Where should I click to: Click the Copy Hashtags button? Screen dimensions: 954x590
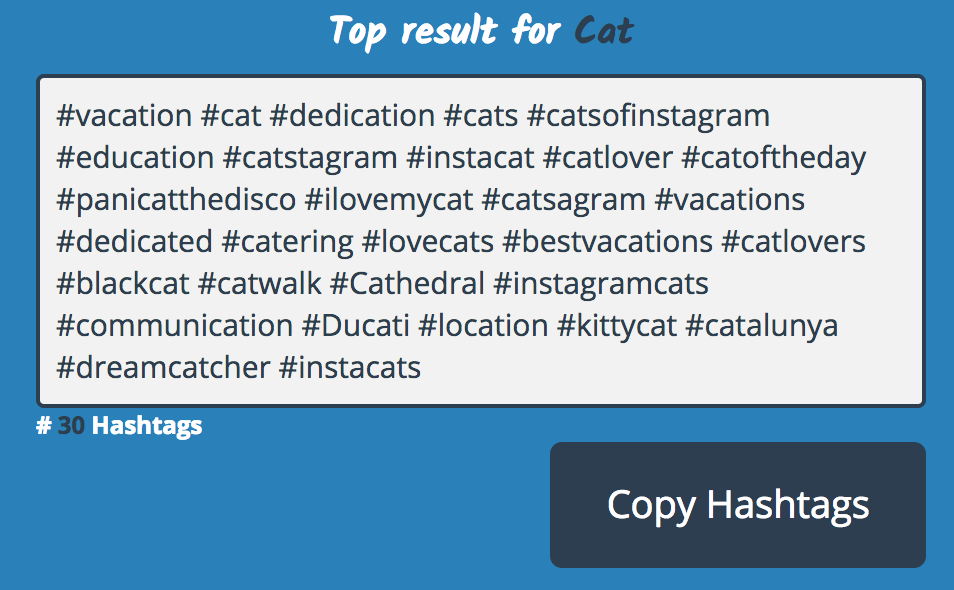click(x=737, y=505)
